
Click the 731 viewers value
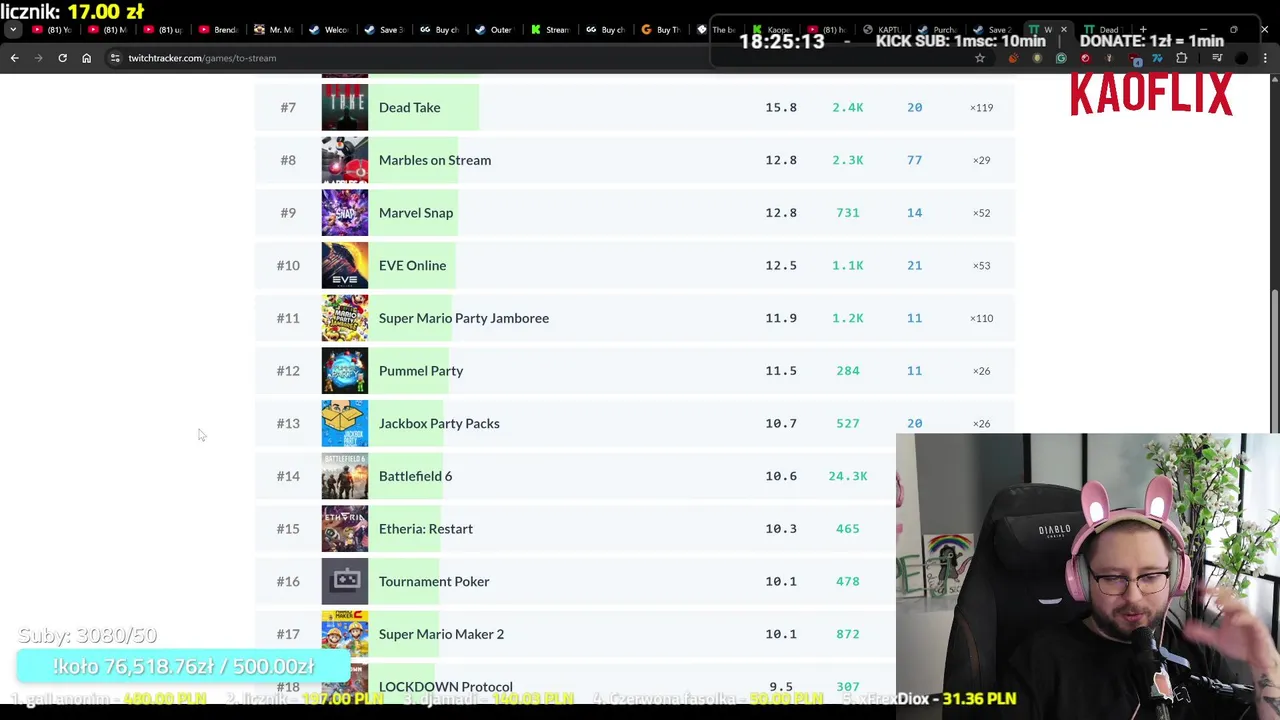(848, 213)
